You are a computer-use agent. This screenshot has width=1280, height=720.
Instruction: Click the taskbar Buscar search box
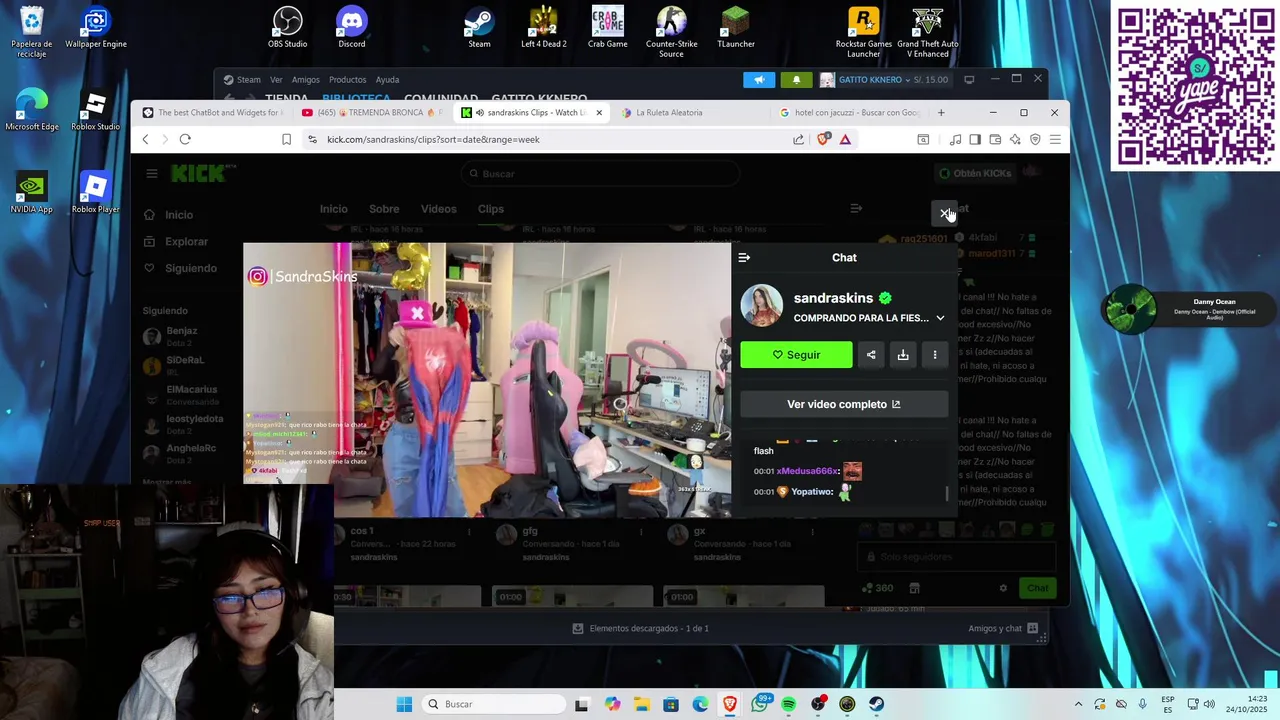point(493,704)
